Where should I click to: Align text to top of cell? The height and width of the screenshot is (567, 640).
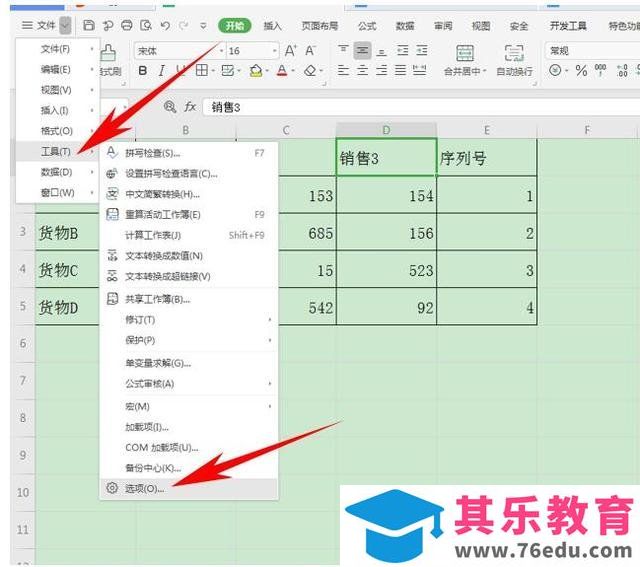point(343,50)
